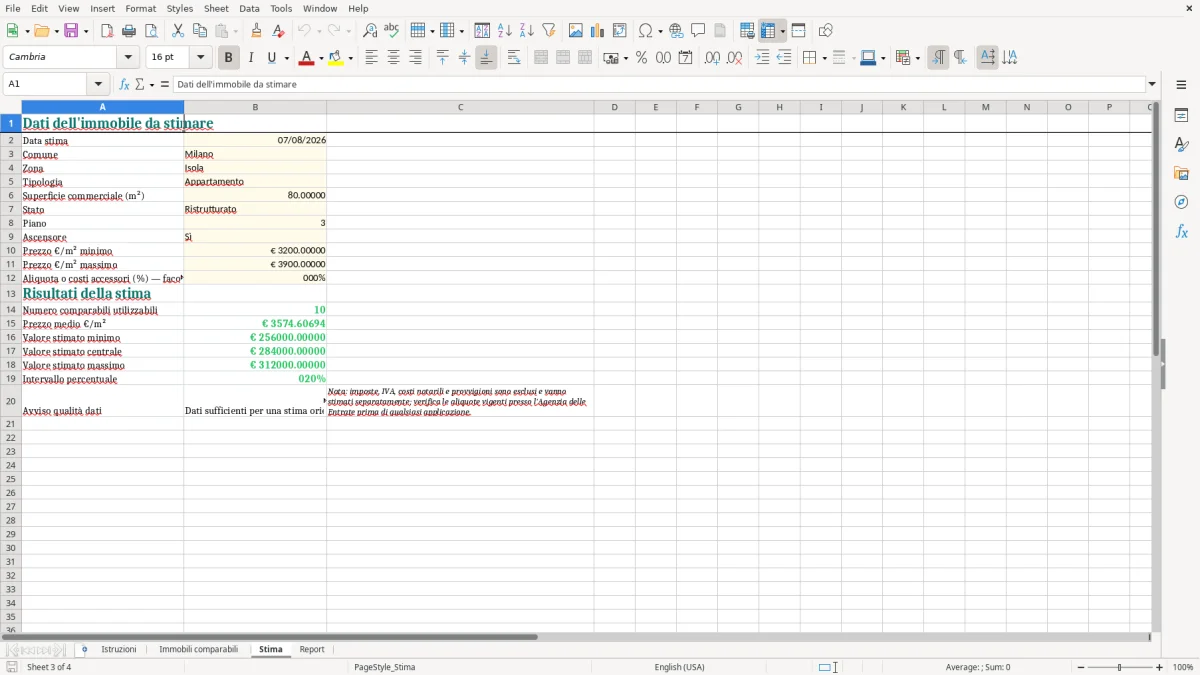Delete a decimal place
The width and height of the screenshot is (1200, 675).
point(734,58)
